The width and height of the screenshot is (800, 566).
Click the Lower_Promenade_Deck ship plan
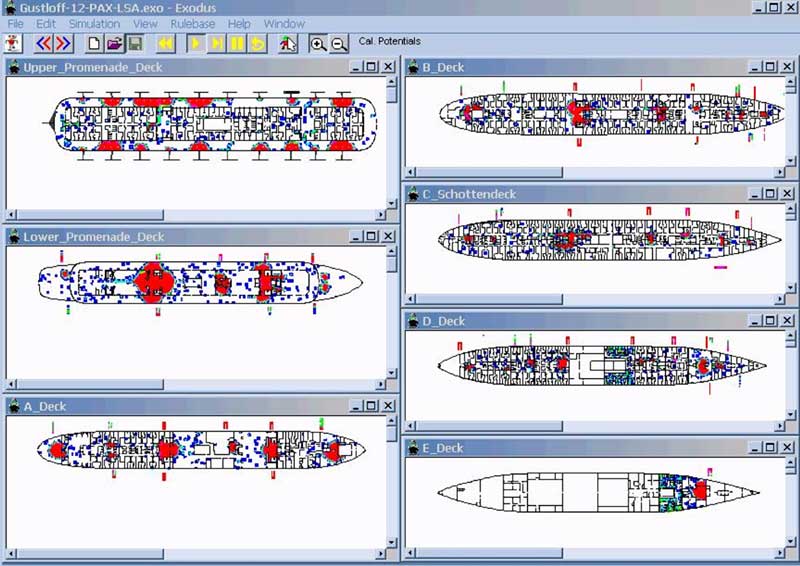pyautogui.click(x=201, y=282)
